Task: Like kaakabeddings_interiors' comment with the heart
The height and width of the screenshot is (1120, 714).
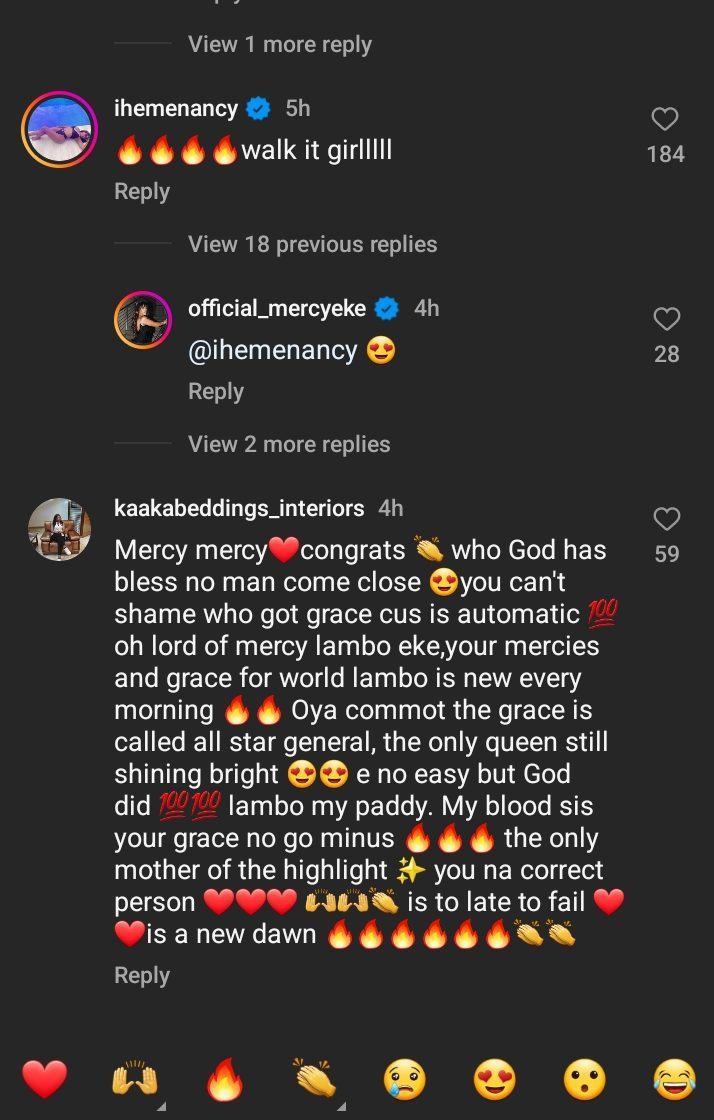Action: coord(666,519)
